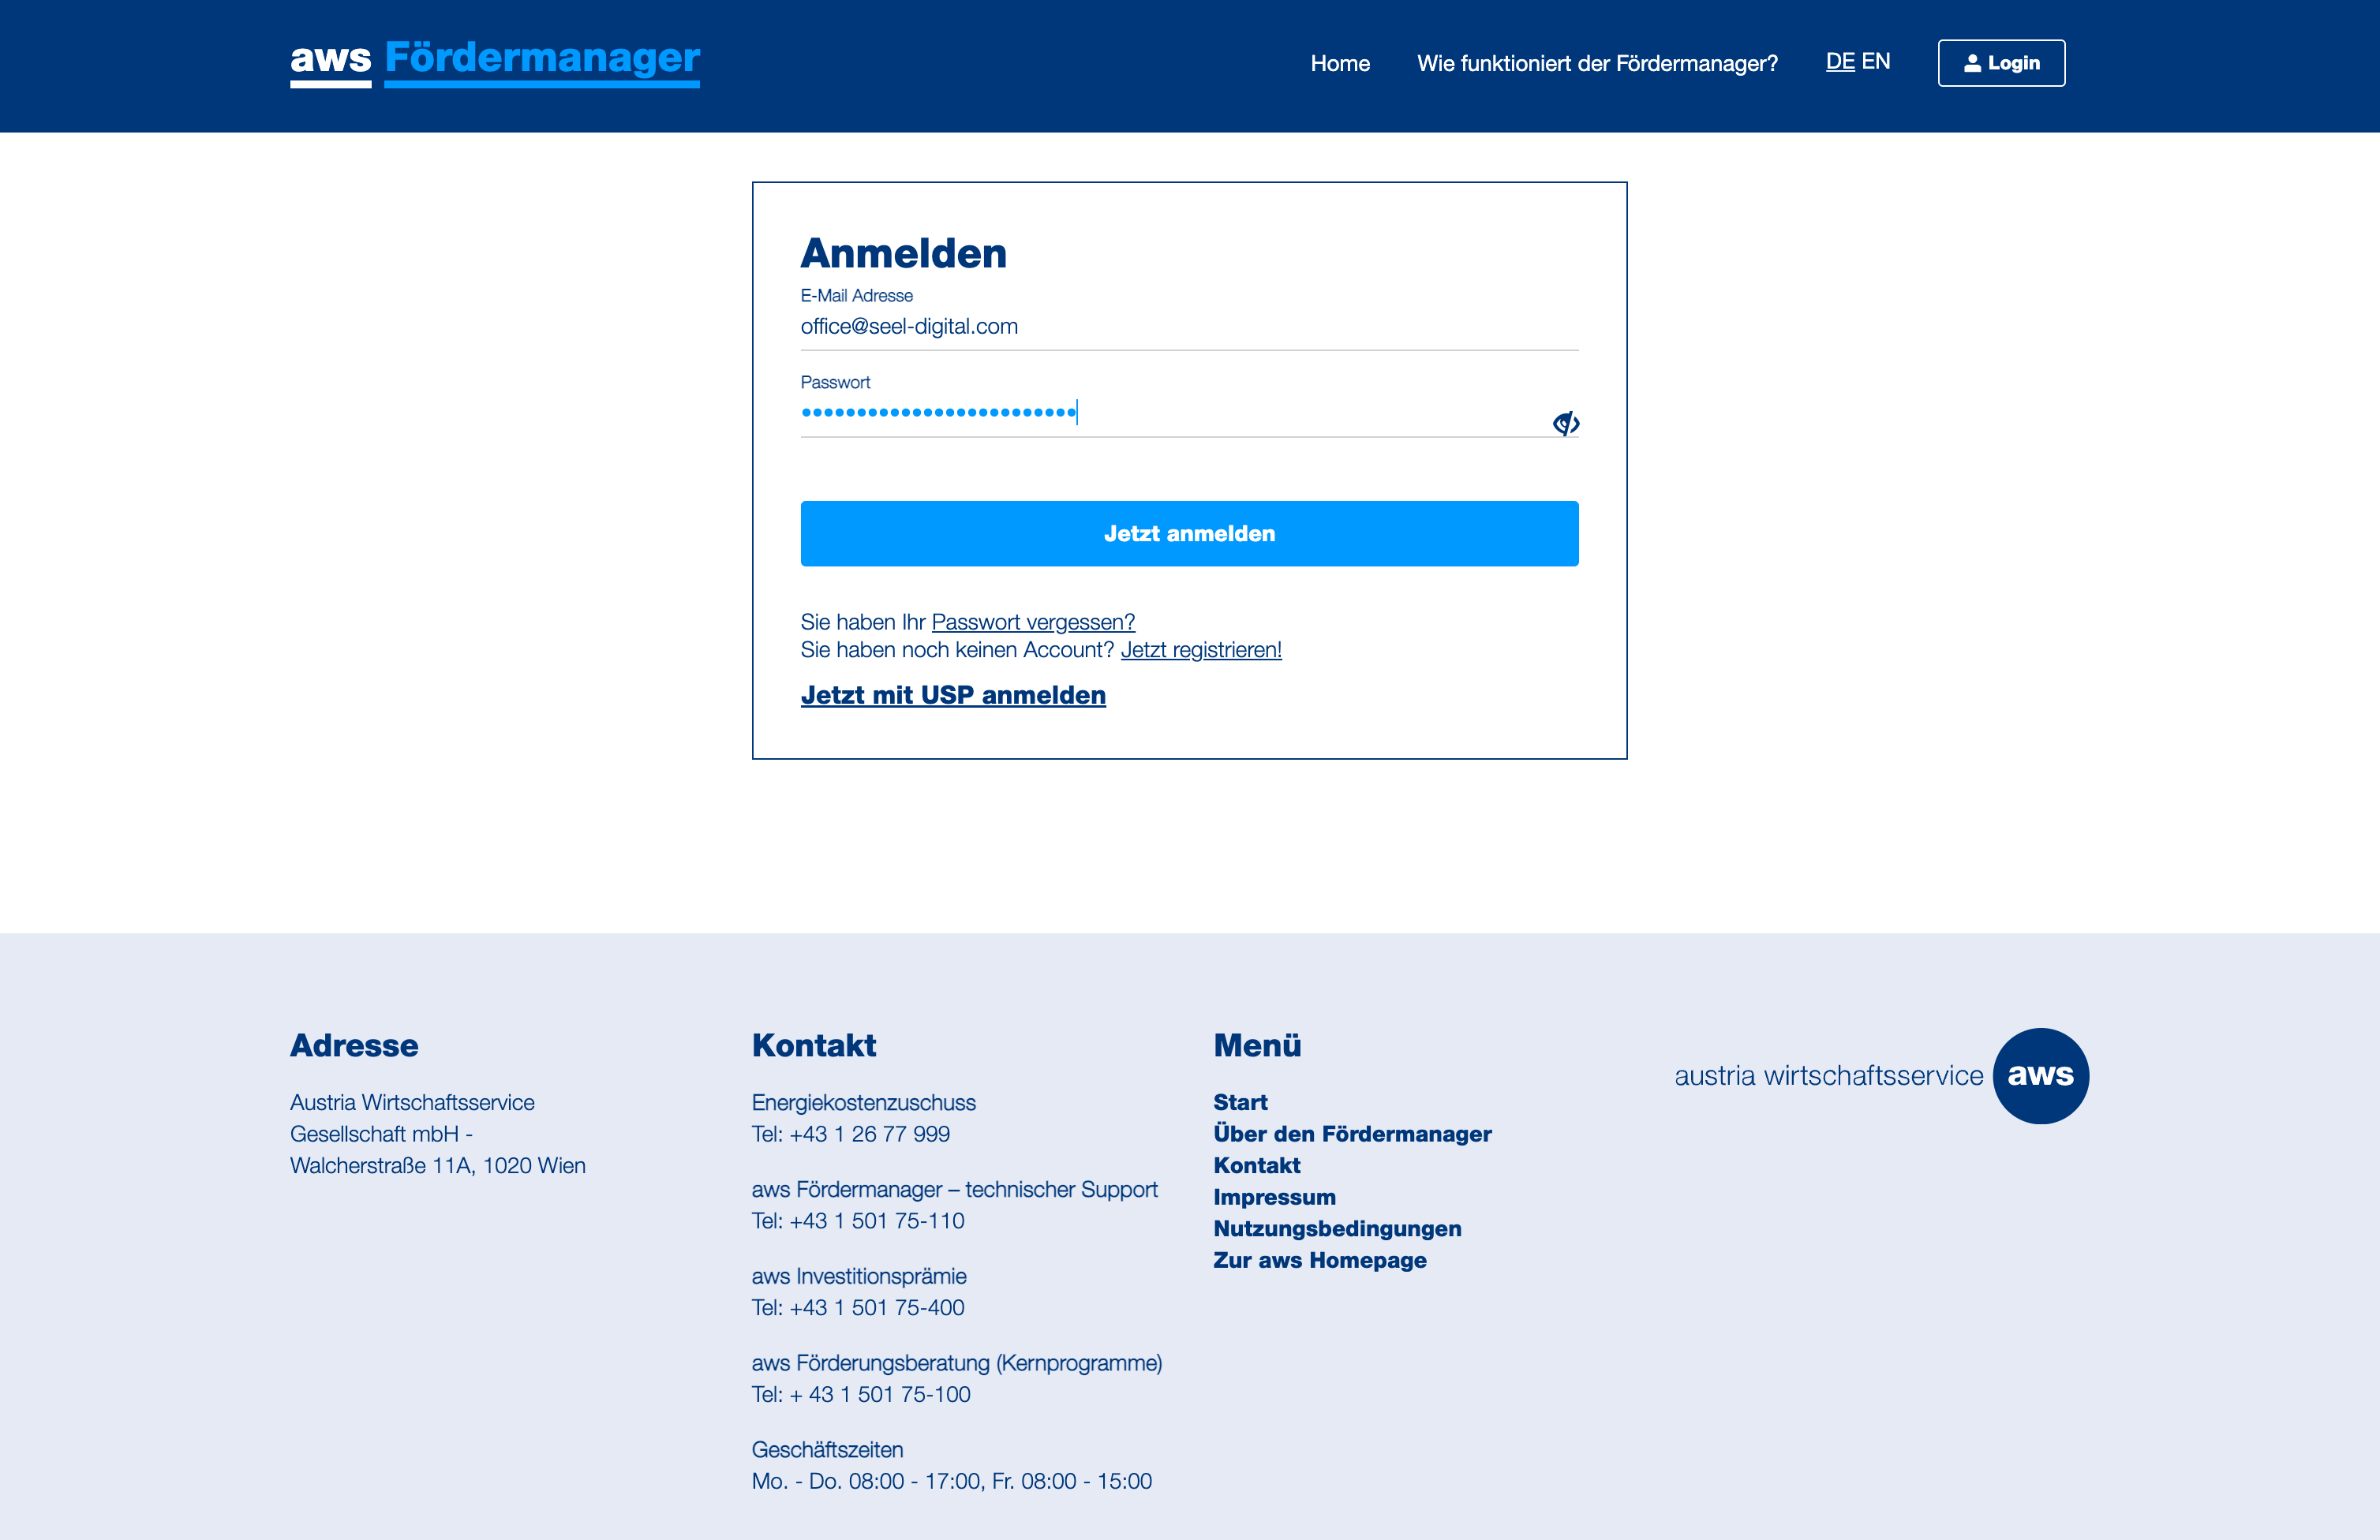Screen dimensions: 2380x1540
Task: Open the Passwort vergessen? link
Action: [1033, 622]
